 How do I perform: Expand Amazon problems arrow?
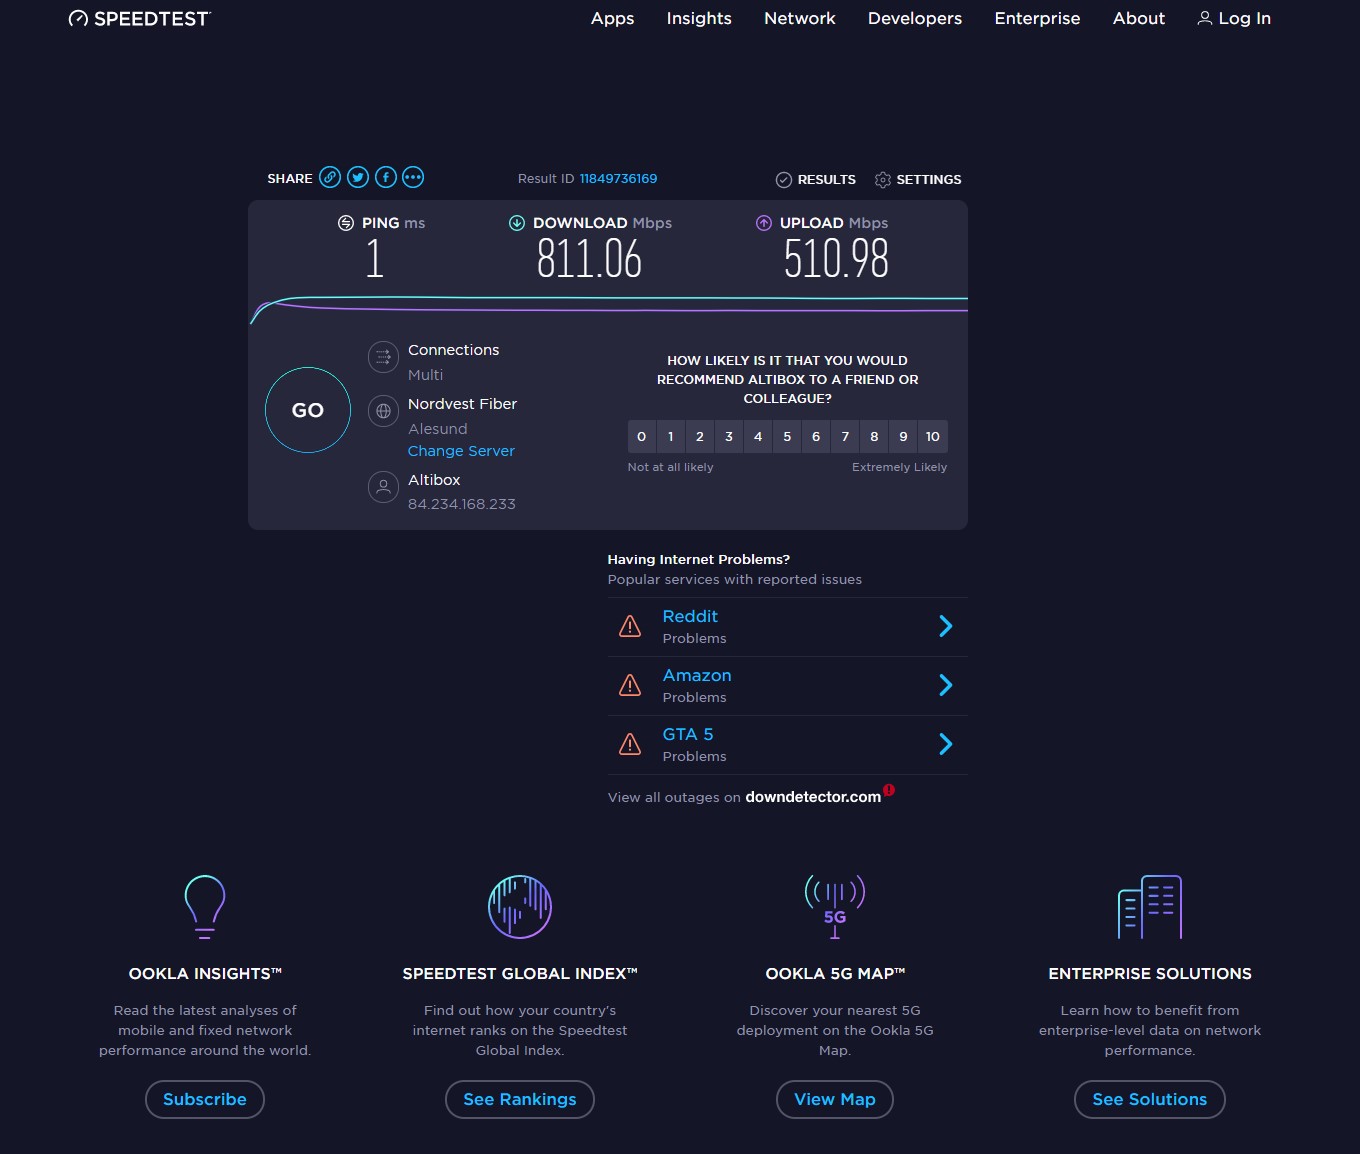[x=945, y=686]
